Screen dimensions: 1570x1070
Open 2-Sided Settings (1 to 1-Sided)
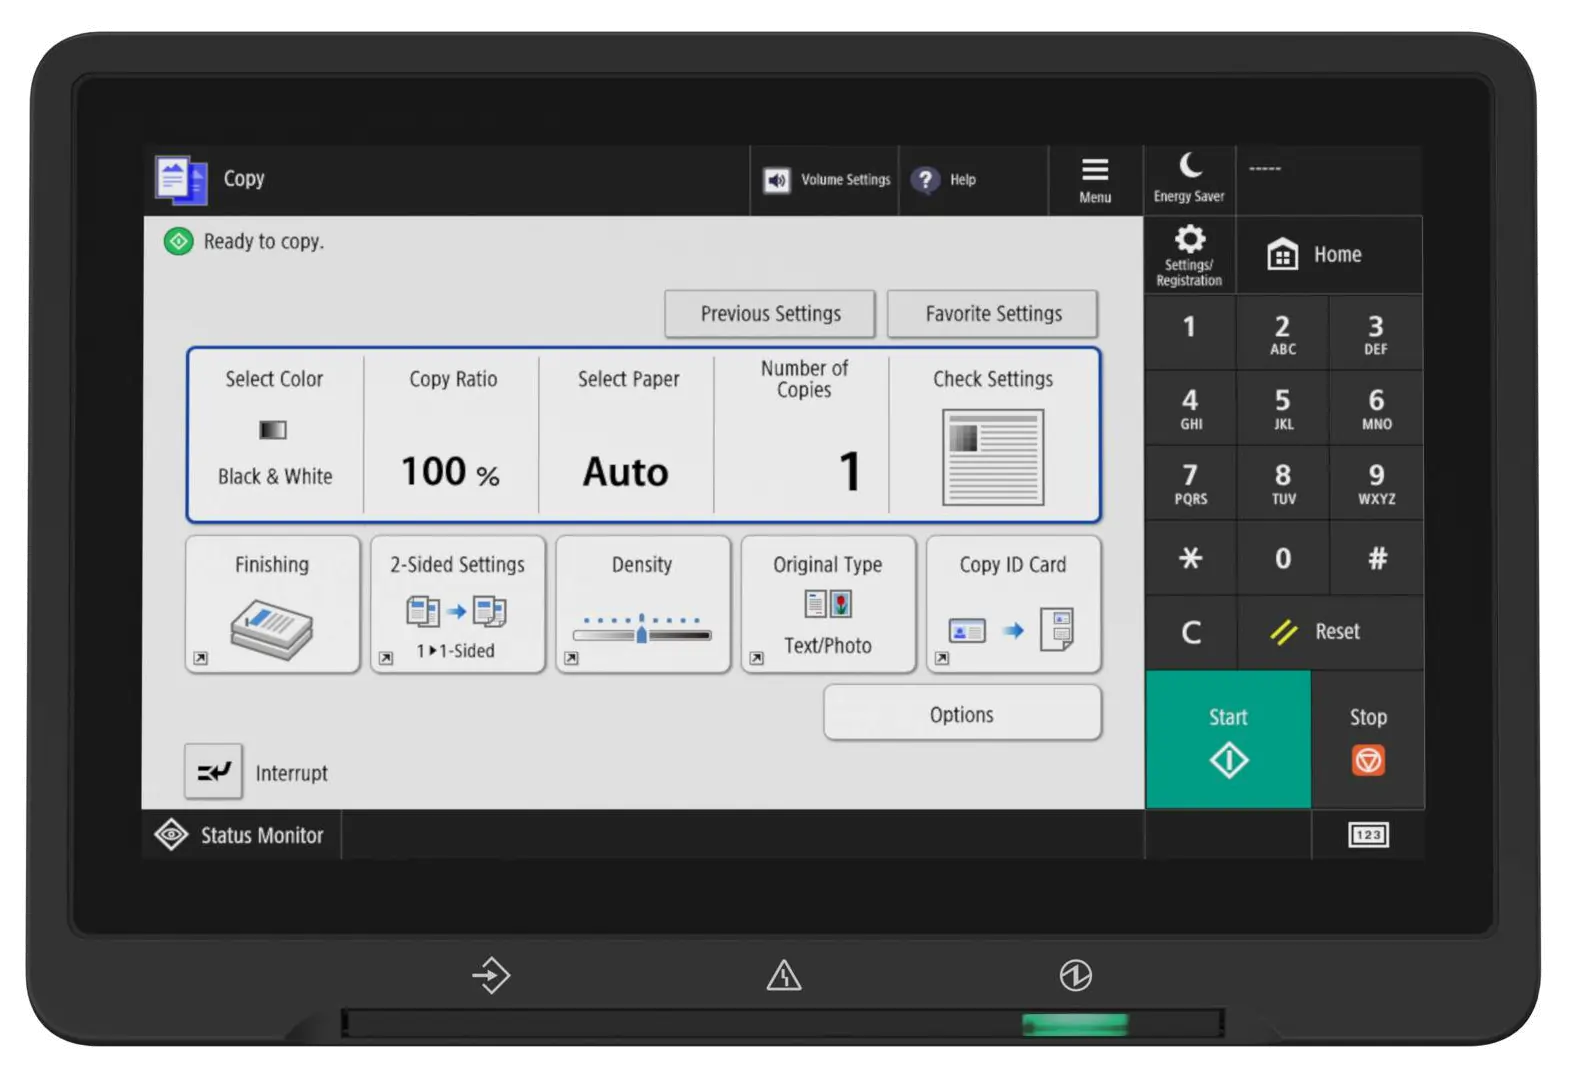(457, 604)
